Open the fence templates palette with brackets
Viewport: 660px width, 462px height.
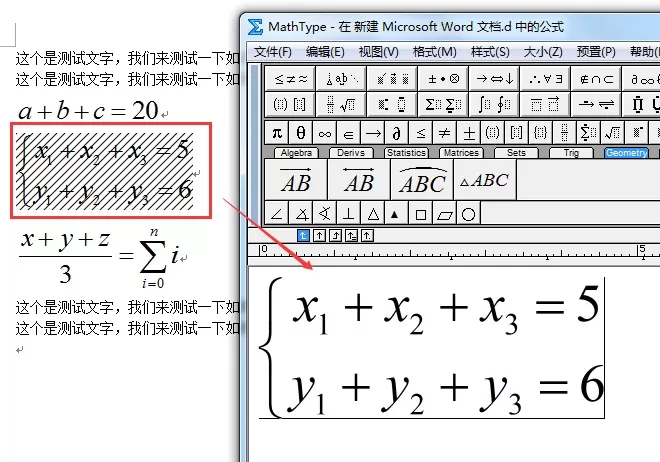pyautogui.click(x=290, y=104)
